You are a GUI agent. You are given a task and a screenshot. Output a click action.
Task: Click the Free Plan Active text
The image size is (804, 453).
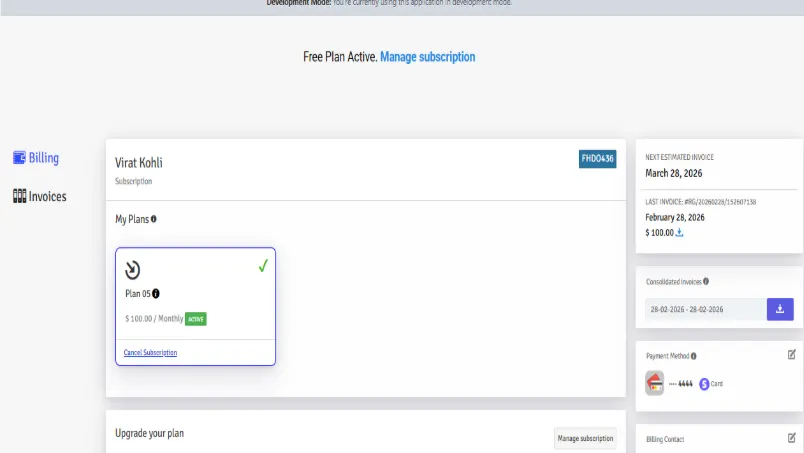[x=340, y=57]
